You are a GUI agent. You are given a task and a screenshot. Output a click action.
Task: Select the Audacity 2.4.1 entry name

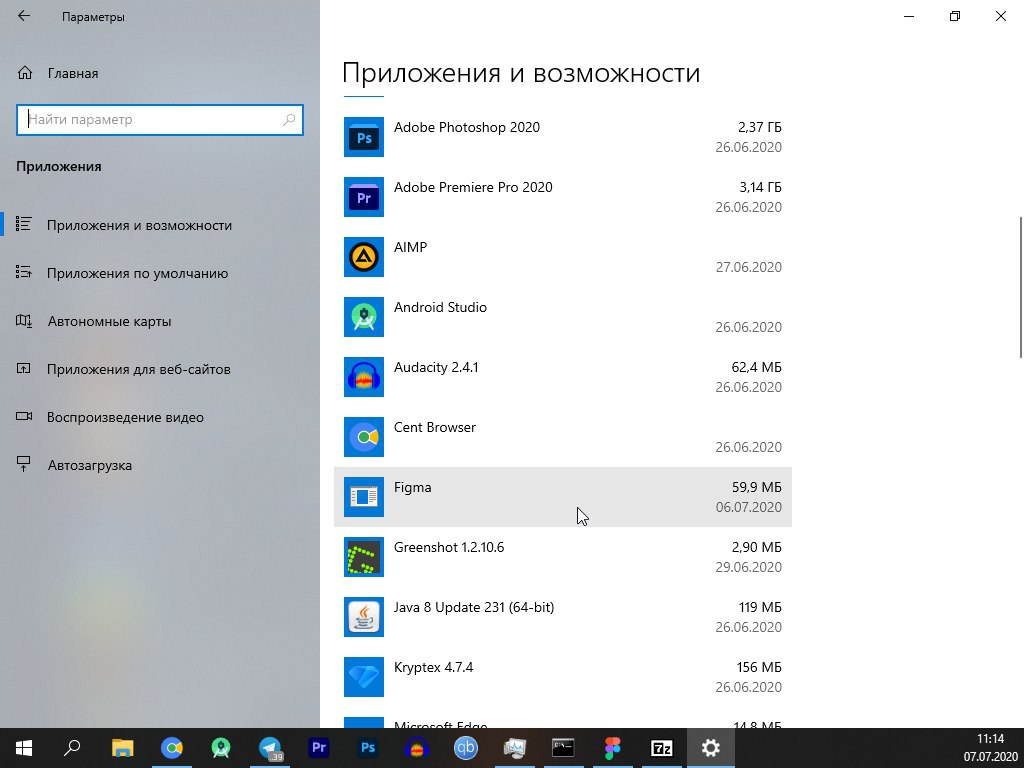point(436,368)
